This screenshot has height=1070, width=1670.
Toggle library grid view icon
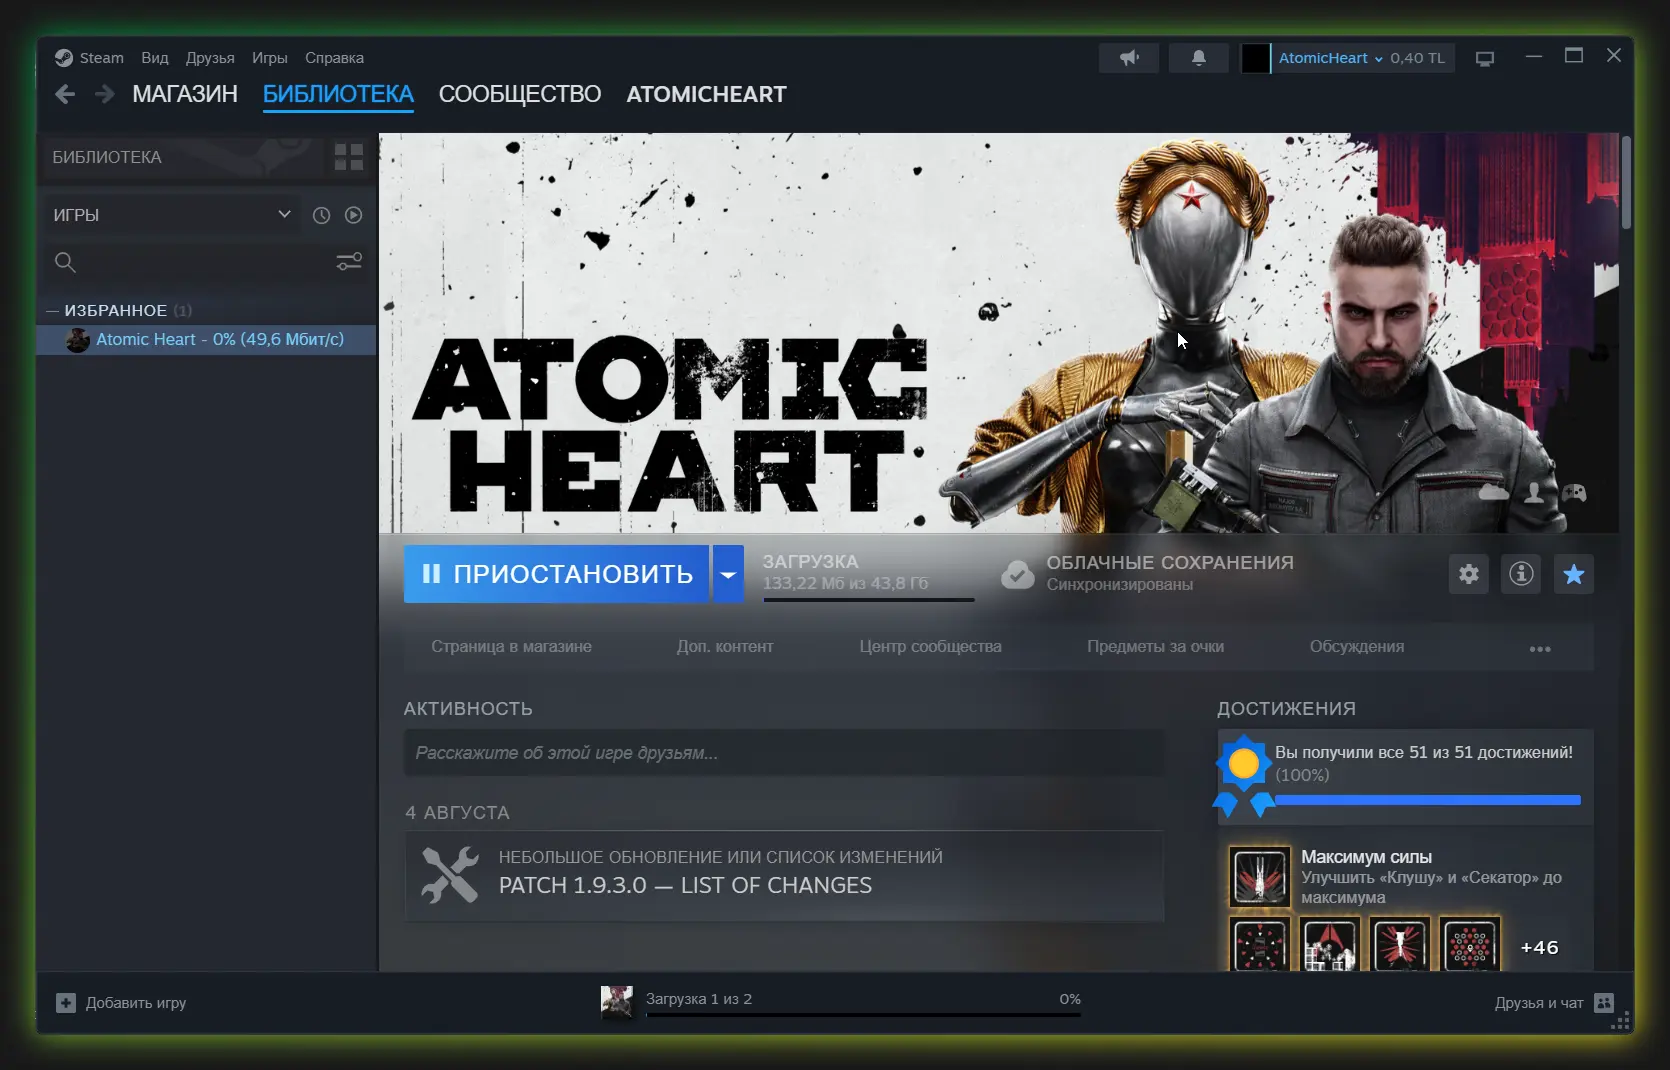(348, 157)
